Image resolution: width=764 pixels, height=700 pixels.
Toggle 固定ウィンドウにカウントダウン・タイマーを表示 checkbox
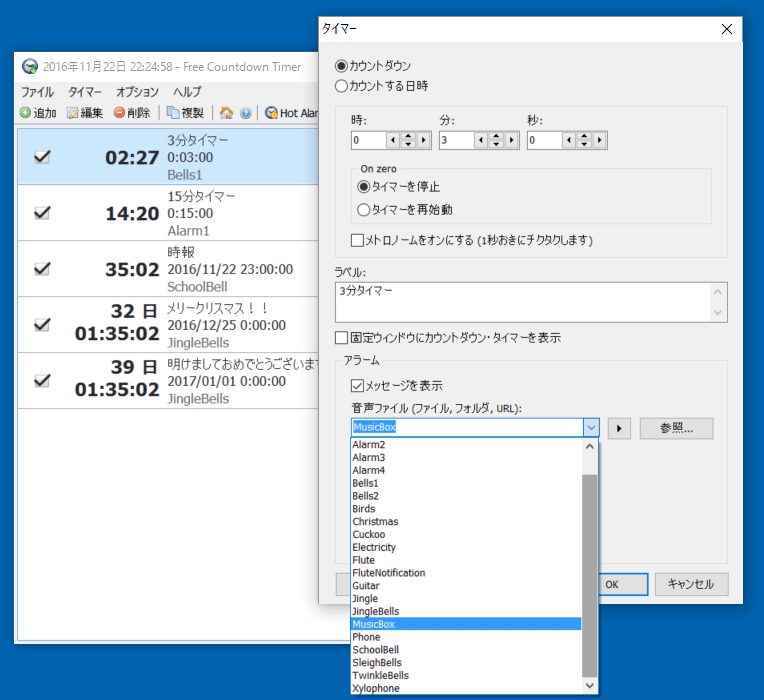342,338
